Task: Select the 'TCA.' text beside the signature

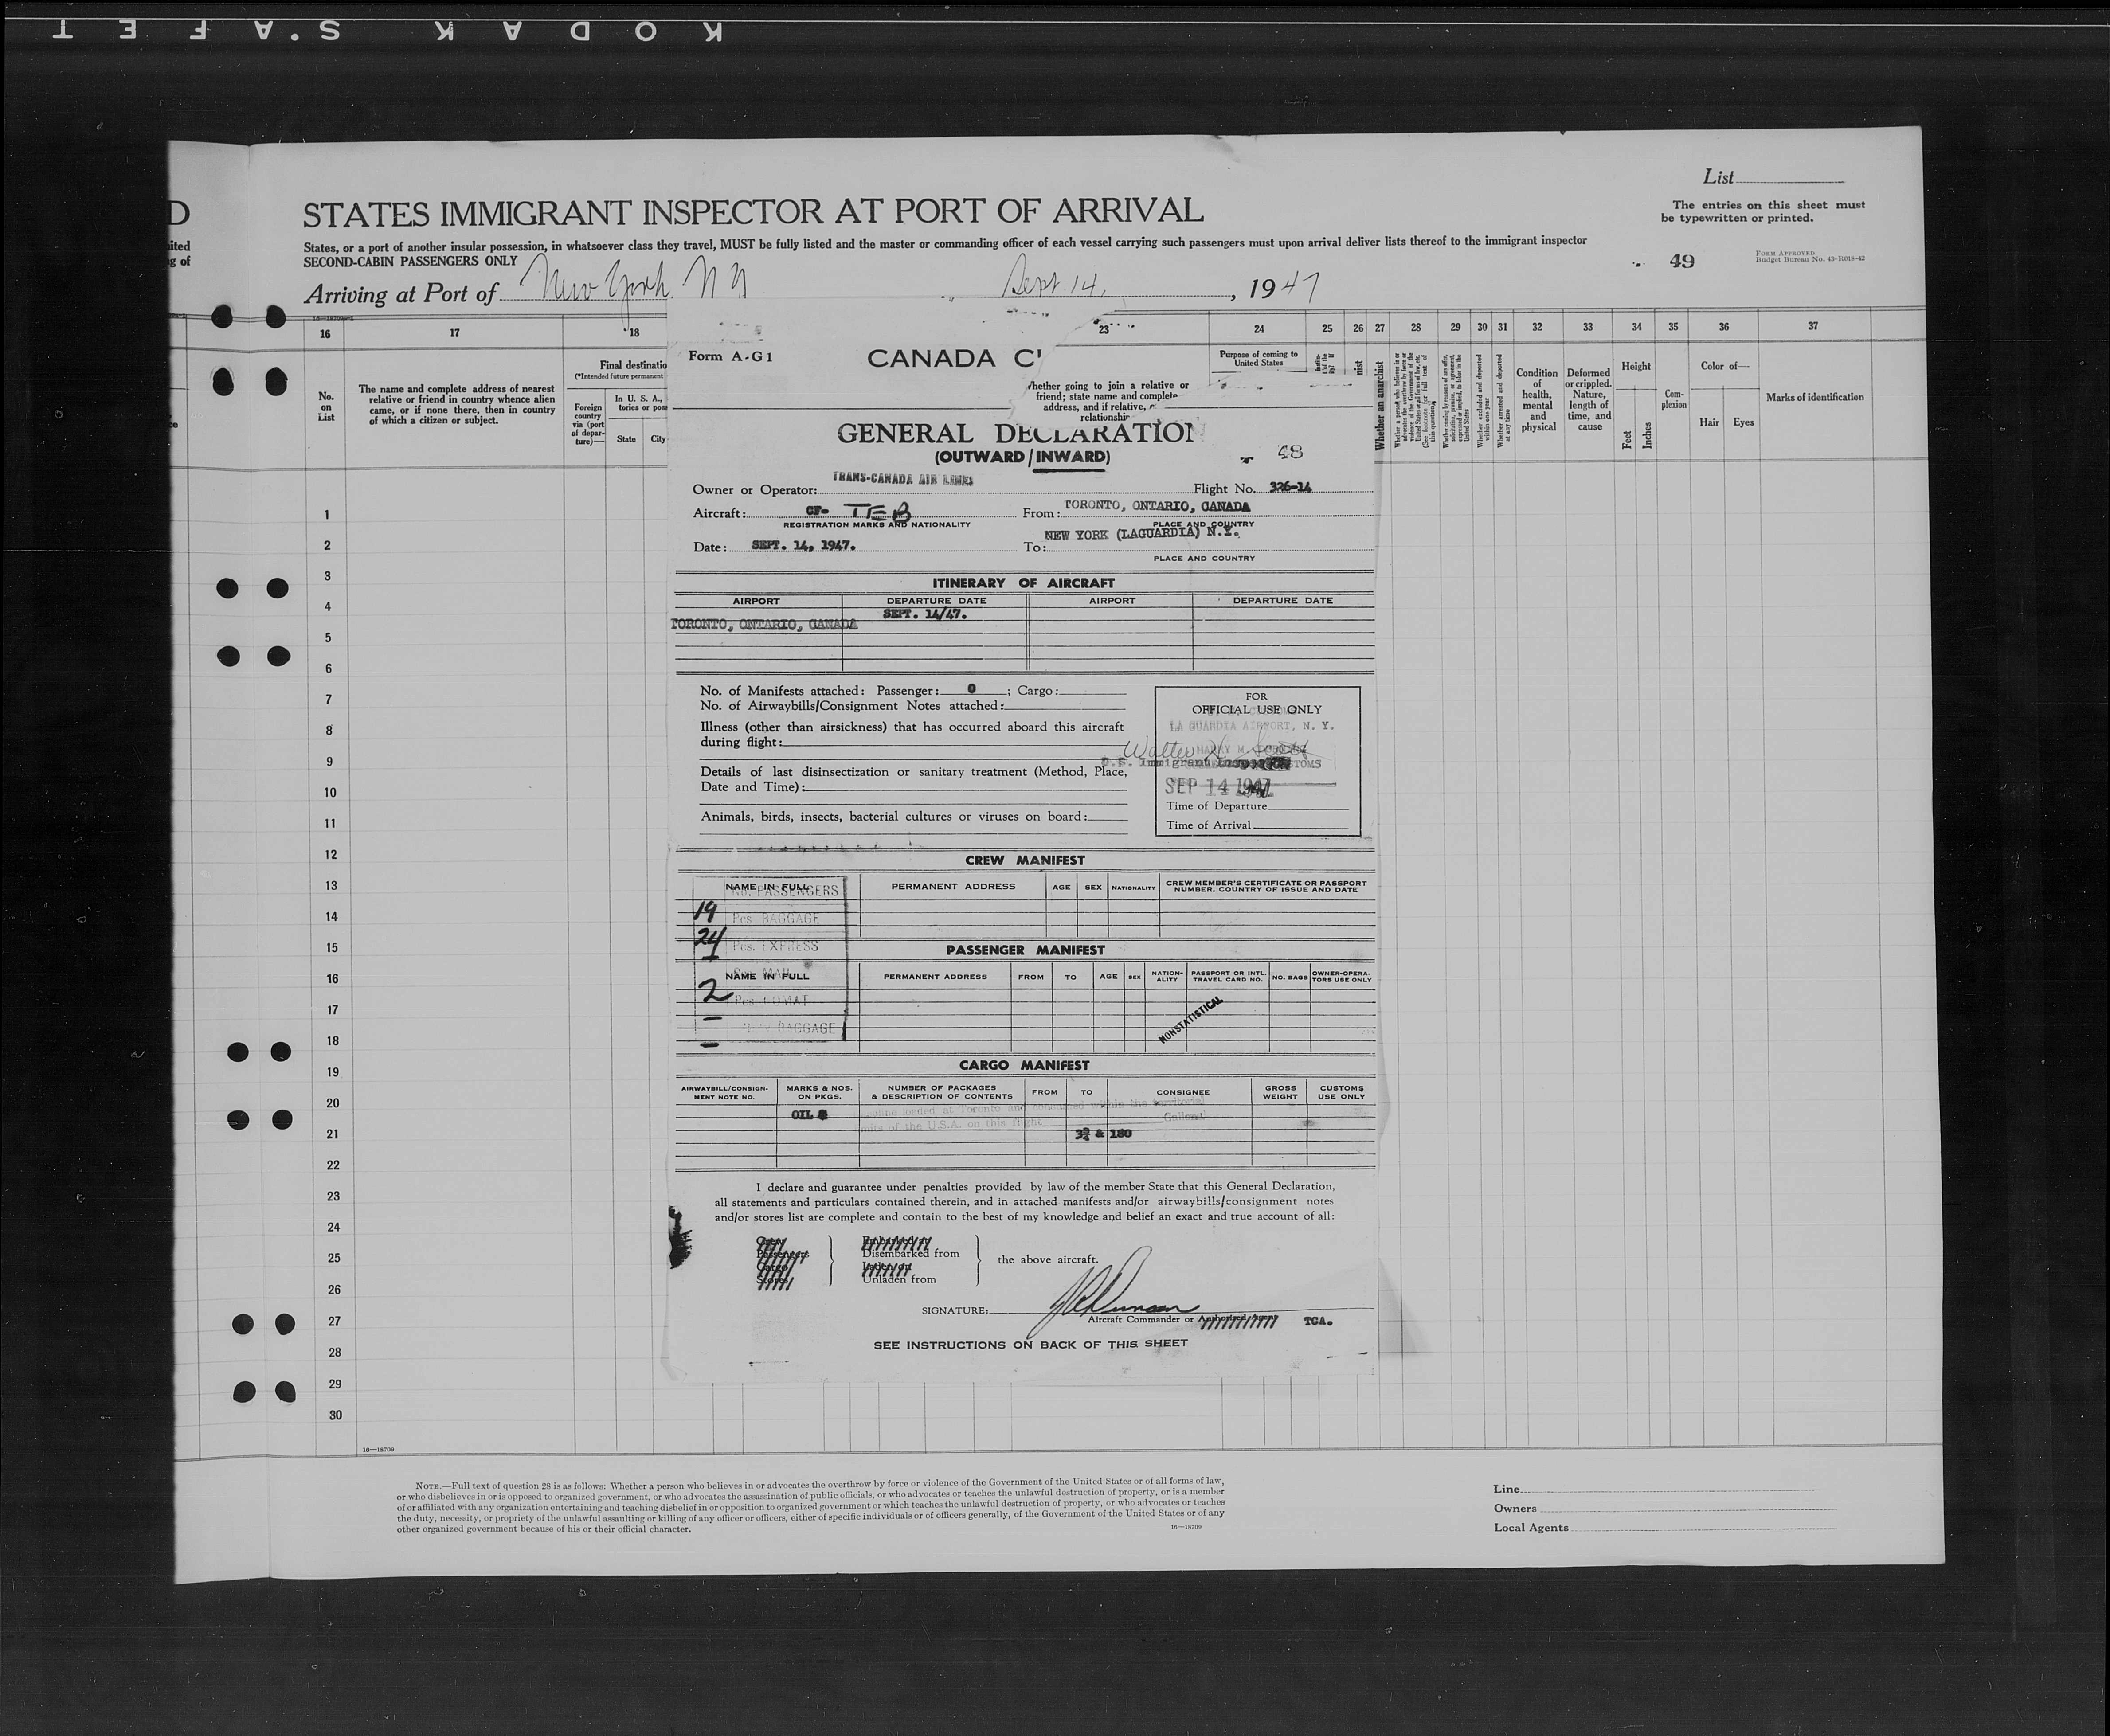Action: coord(1318,1321)
